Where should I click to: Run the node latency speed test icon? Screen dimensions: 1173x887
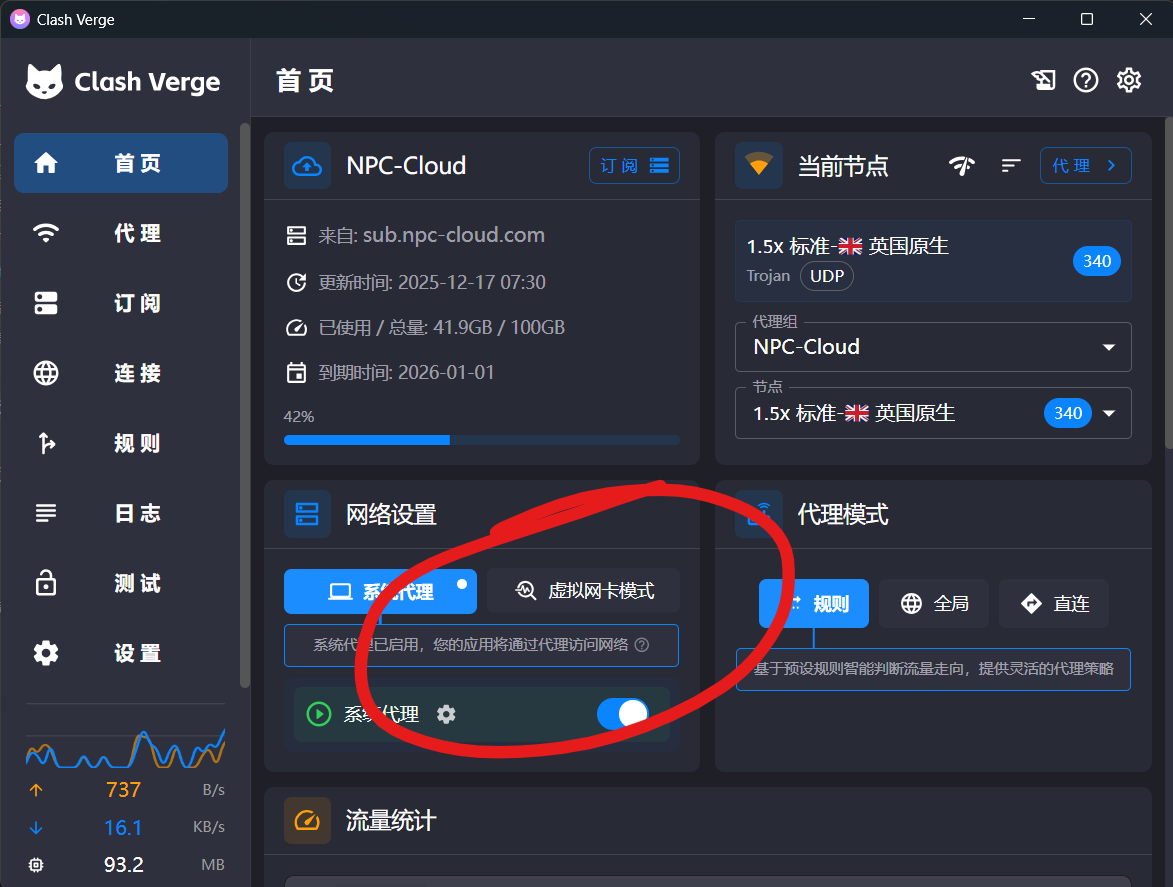coord(962,166)
